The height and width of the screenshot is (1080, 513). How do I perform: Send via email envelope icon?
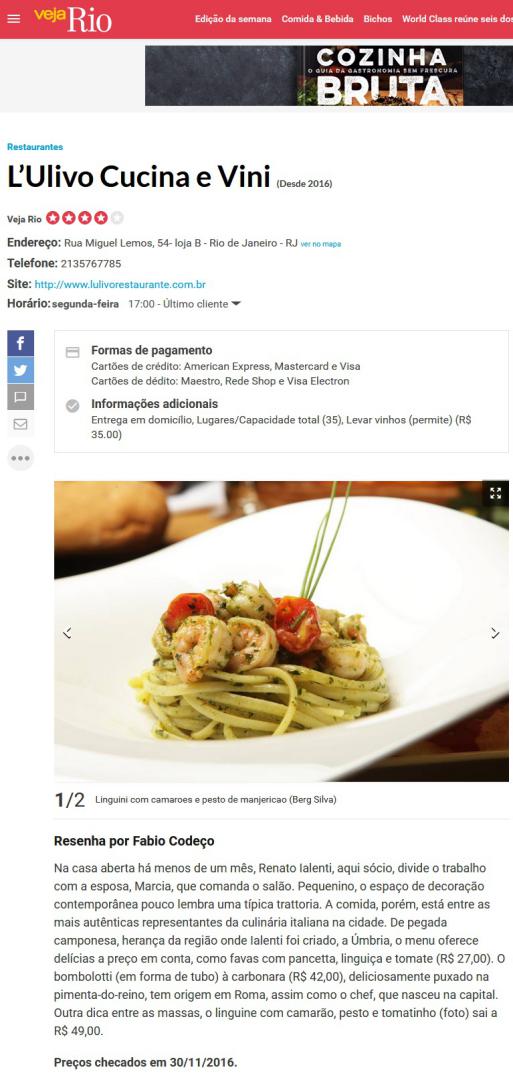[21, 424]
